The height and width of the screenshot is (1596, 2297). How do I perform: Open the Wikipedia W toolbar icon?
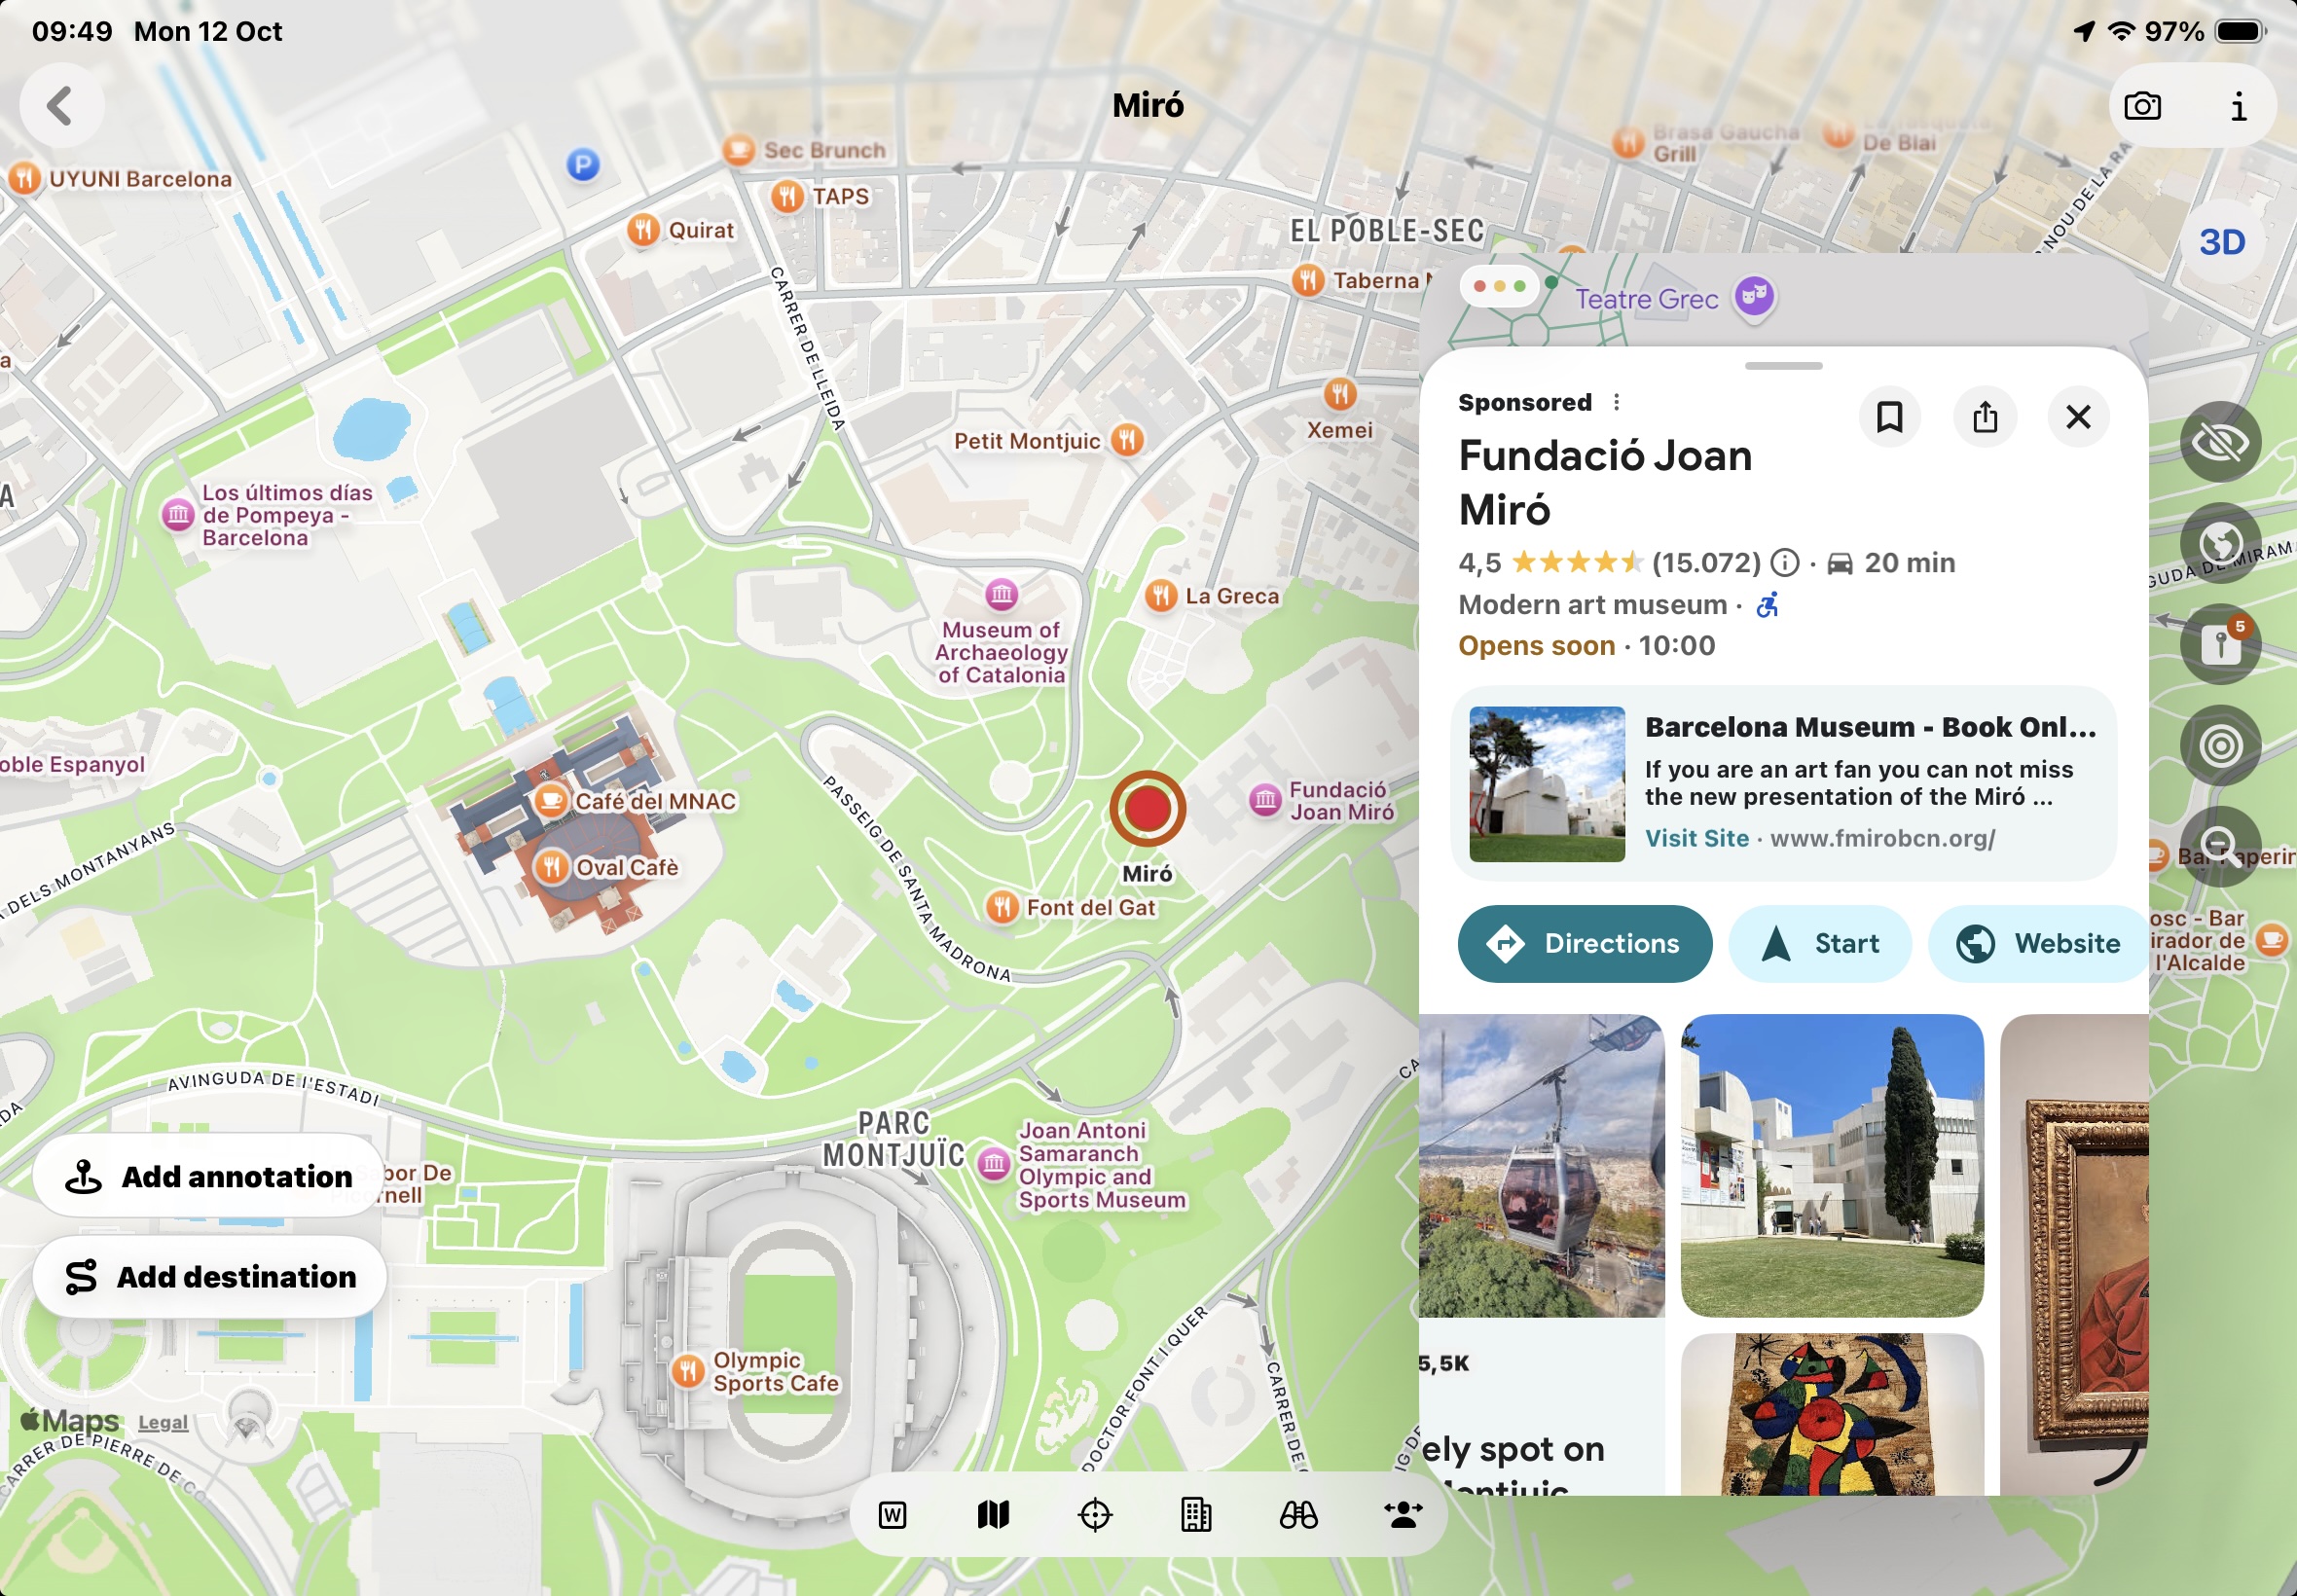click(x=892, y=1515)
